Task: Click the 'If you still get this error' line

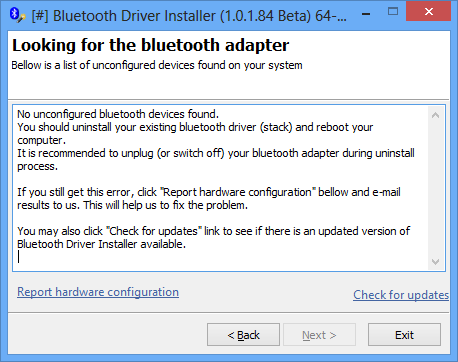Action: point(209,192)
